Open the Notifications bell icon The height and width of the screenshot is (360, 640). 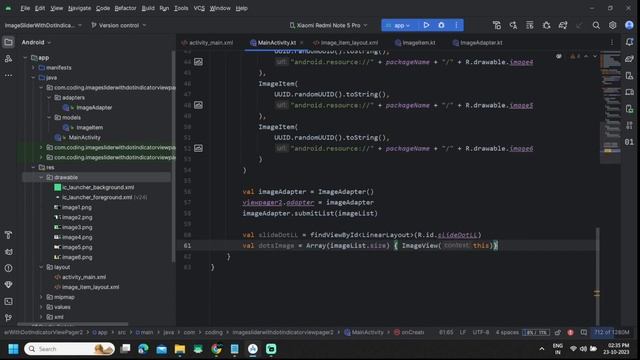coord(629,42)
